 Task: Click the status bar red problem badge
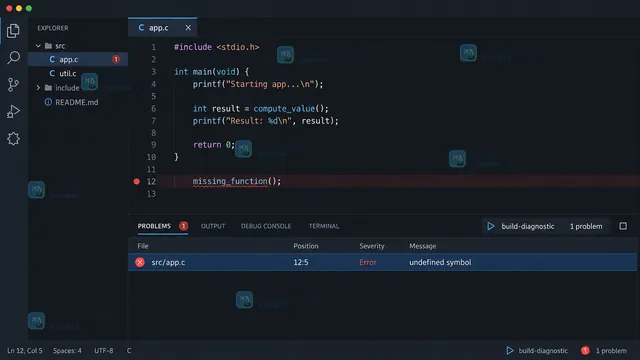click(x=585, y=350)
